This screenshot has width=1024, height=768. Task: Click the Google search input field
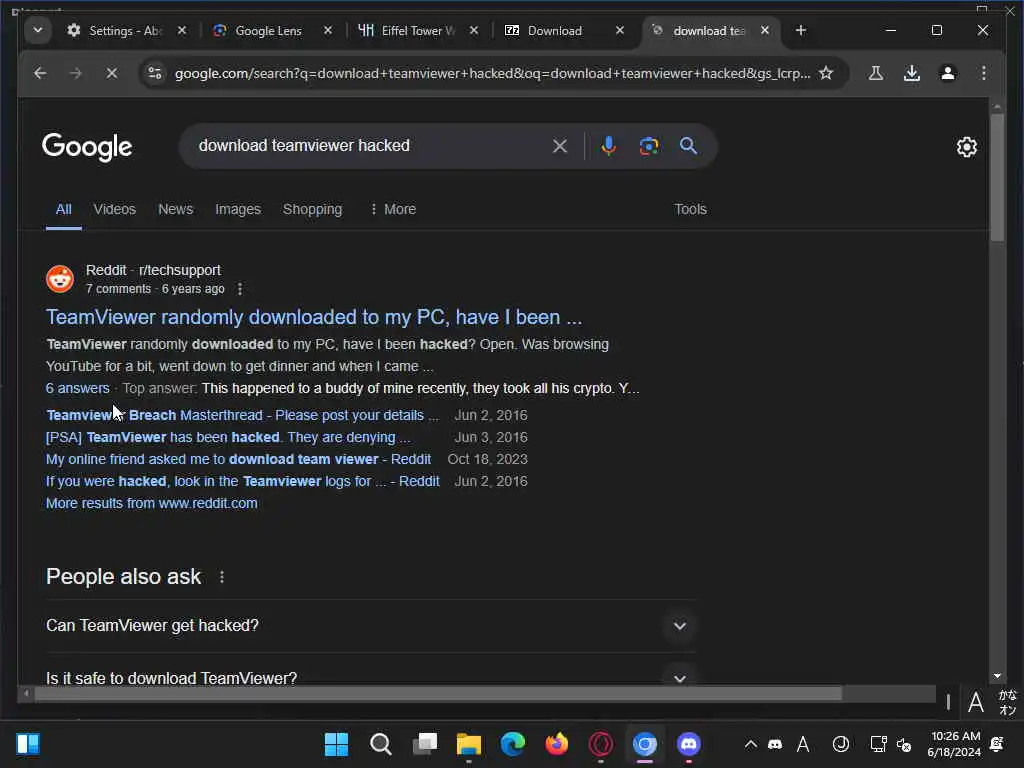[369, 146]
